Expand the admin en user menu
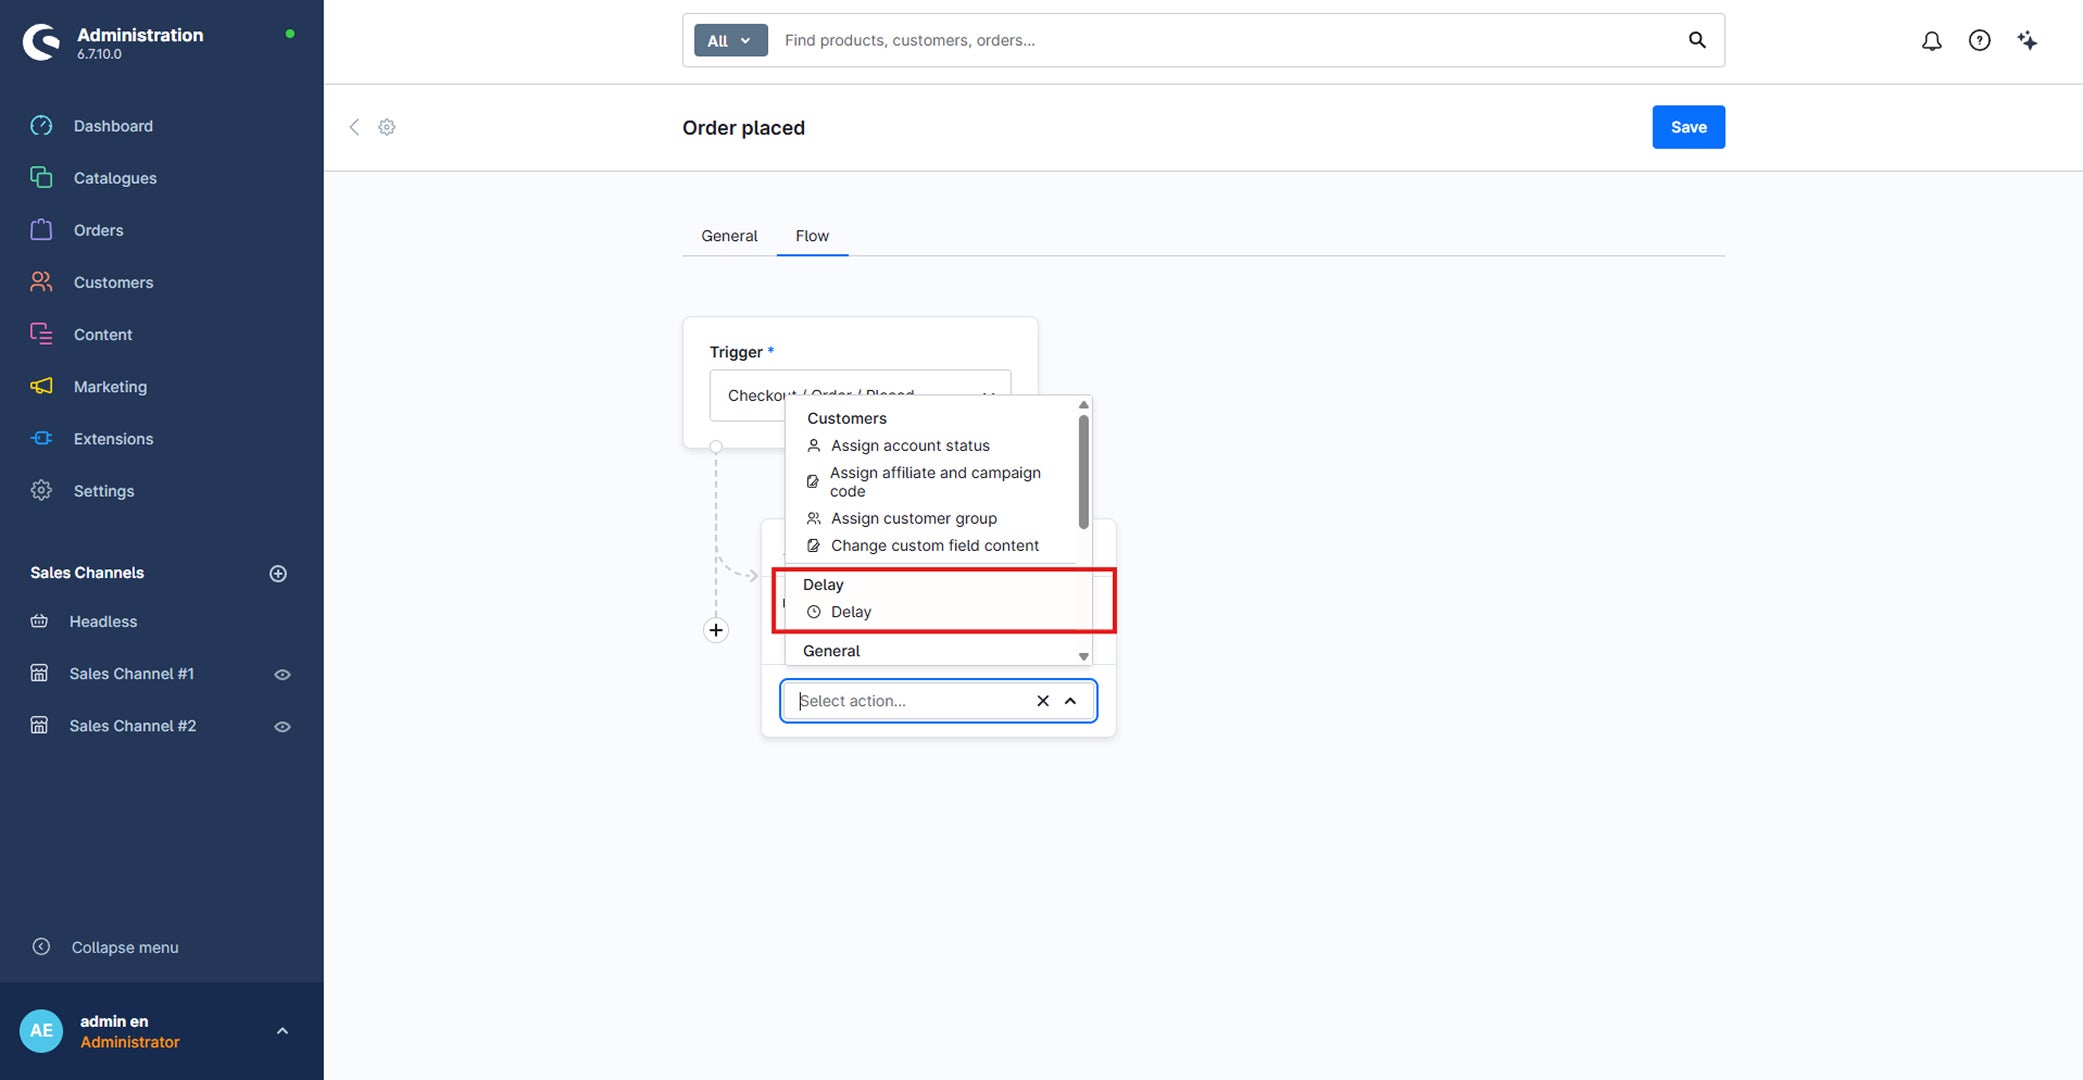The height and width of the screenshot is (1080, 2083). (x=282, y=1031)
